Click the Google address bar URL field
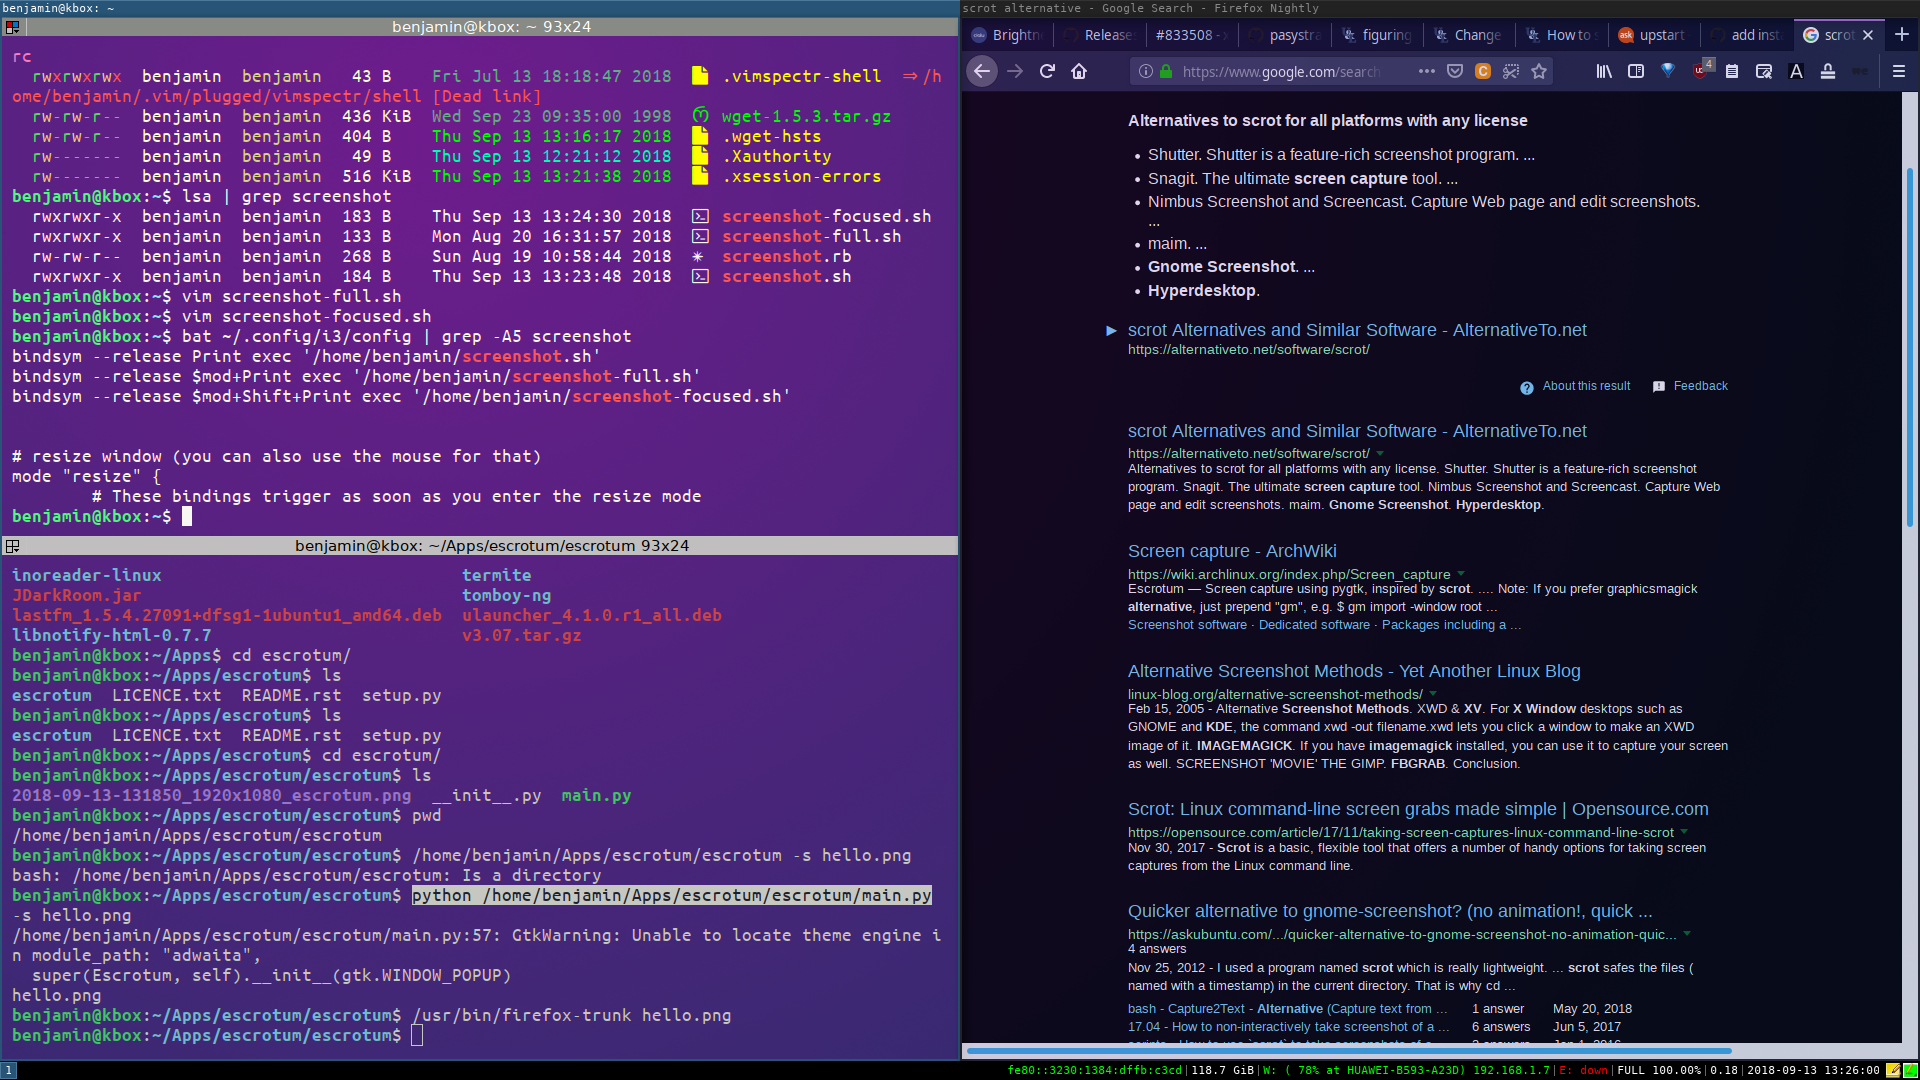Viewport: 1920px width, 1080px height. [1290, 71]
